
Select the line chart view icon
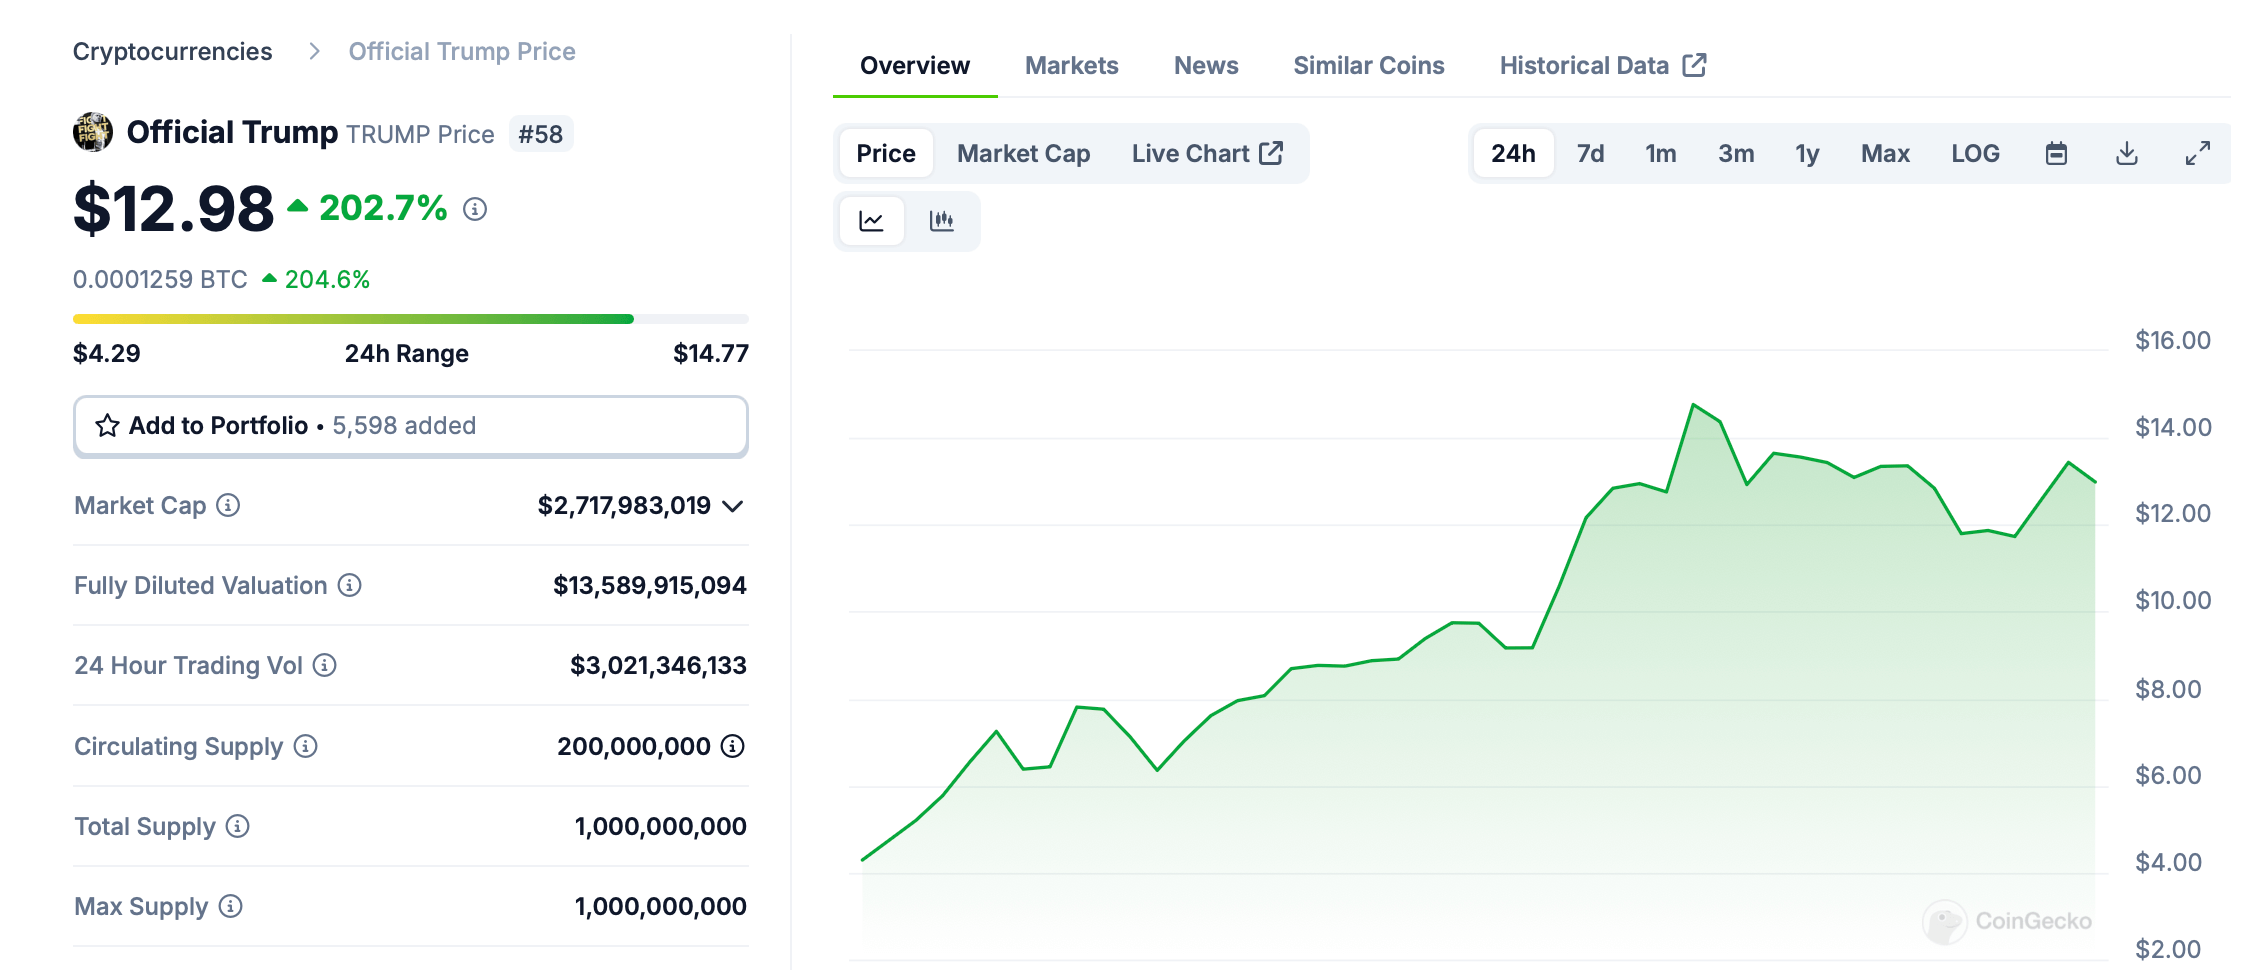[x=871, y=221]
